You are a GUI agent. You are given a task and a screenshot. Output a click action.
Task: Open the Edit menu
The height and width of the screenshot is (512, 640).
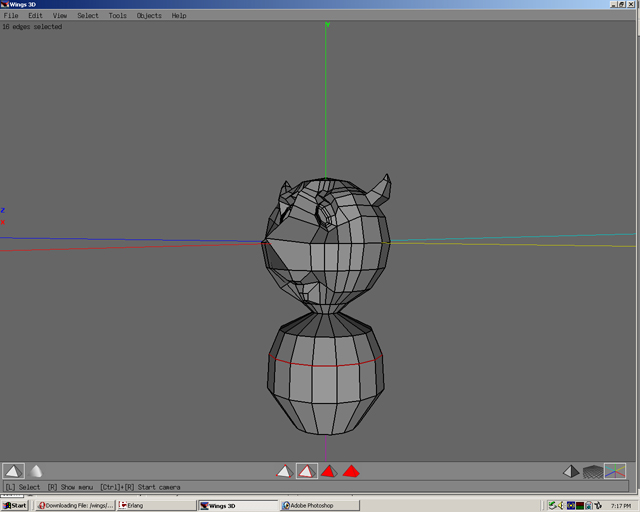click(x=35, y=16)
